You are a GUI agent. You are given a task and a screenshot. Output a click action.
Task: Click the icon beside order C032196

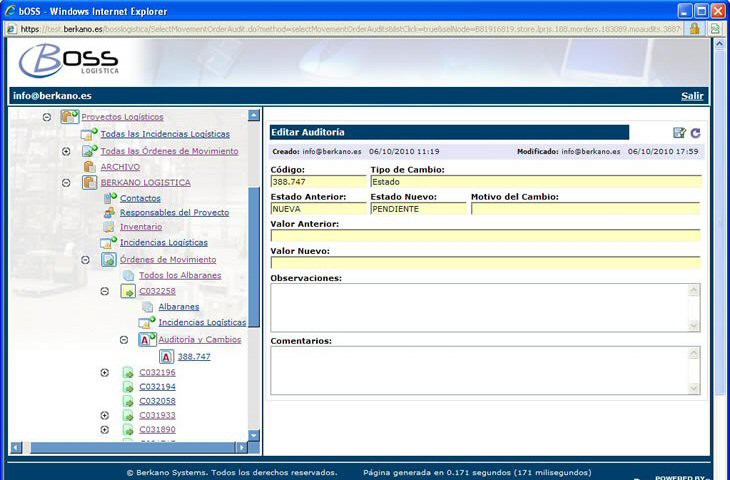(x=128, y=373)
